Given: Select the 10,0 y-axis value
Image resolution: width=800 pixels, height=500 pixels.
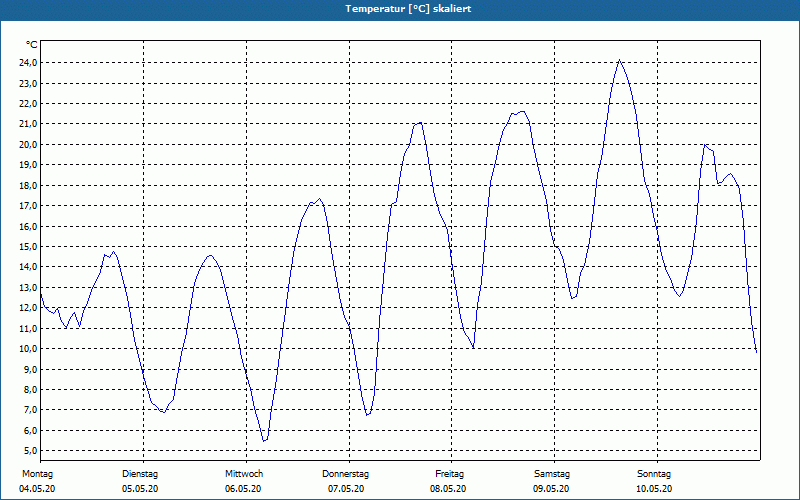Looking at the screenshot, I should [28, 348].
